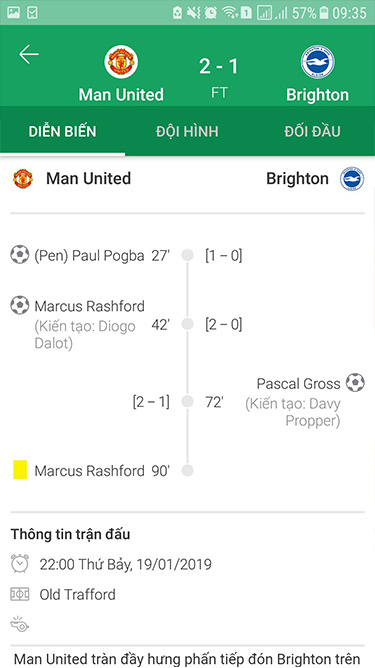
Task: Tap small Man United logo in team row
Action: [23, 179]
